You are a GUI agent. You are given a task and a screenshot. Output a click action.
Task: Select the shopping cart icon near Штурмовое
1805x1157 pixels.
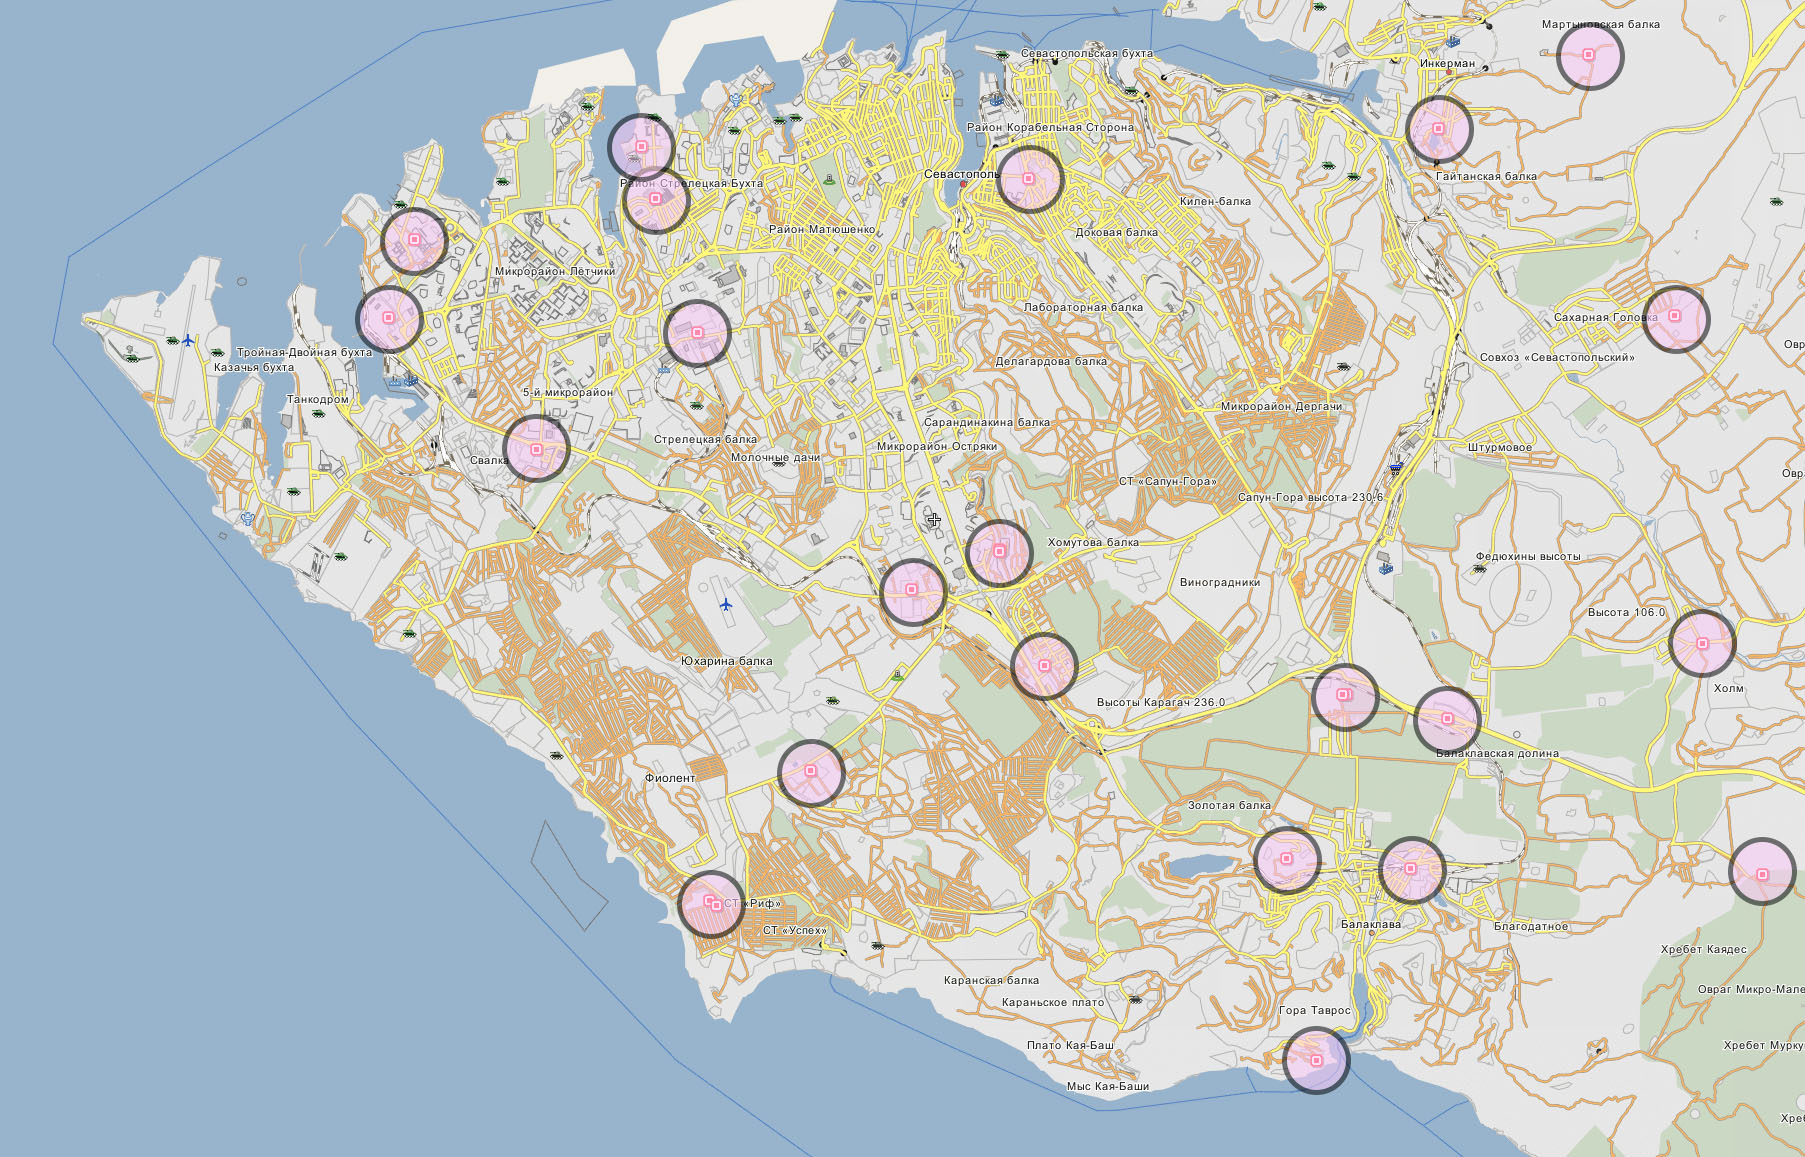click(x=1396, y=468)
